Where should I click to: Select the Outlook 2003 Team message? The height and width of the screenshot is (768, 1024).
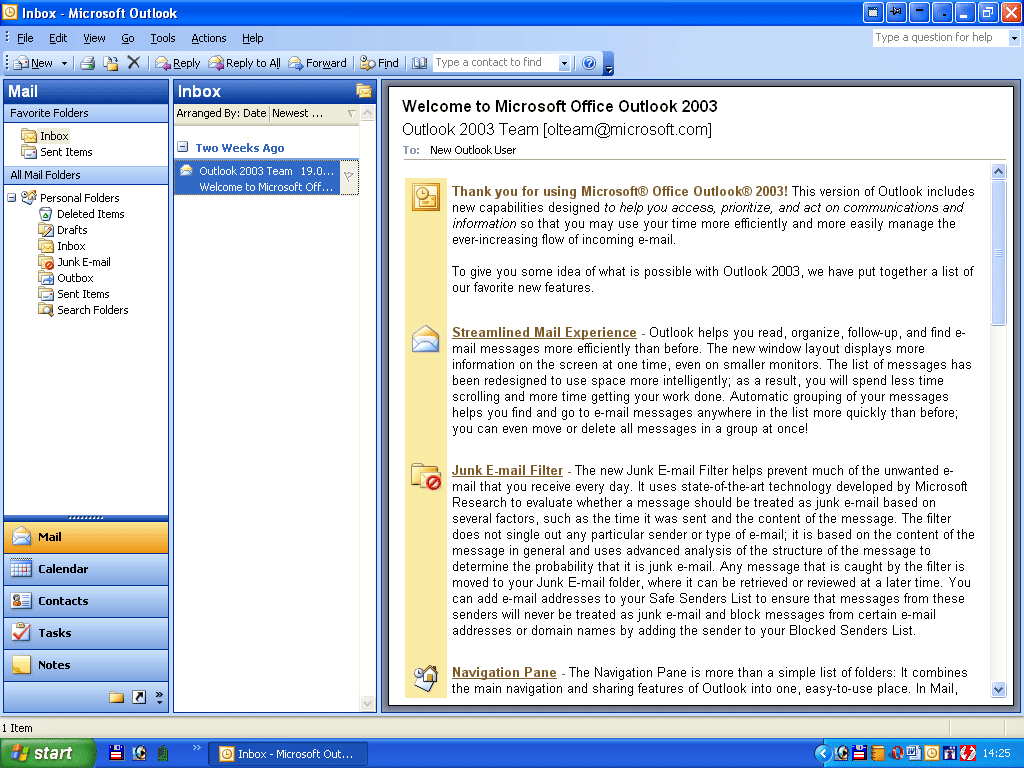257,178
